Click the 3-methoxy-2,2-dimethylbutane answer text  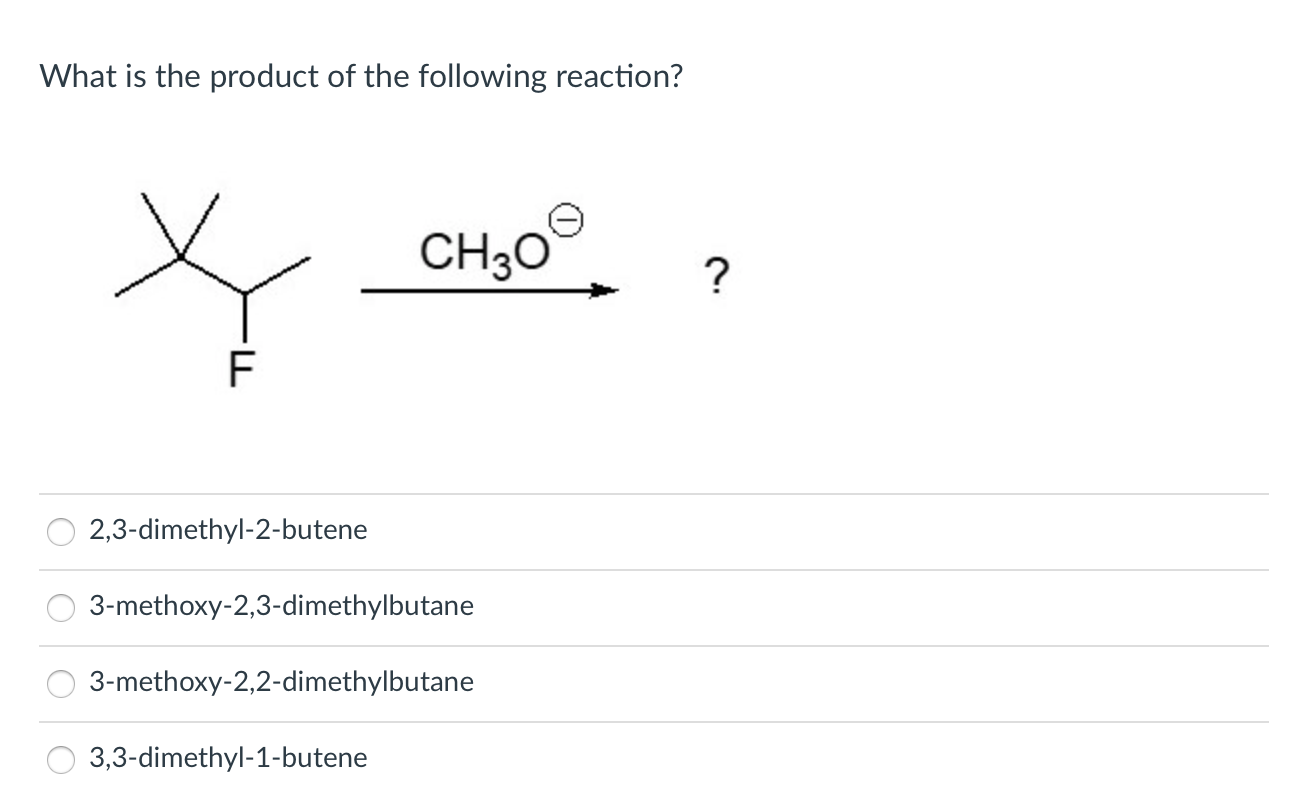281,682
